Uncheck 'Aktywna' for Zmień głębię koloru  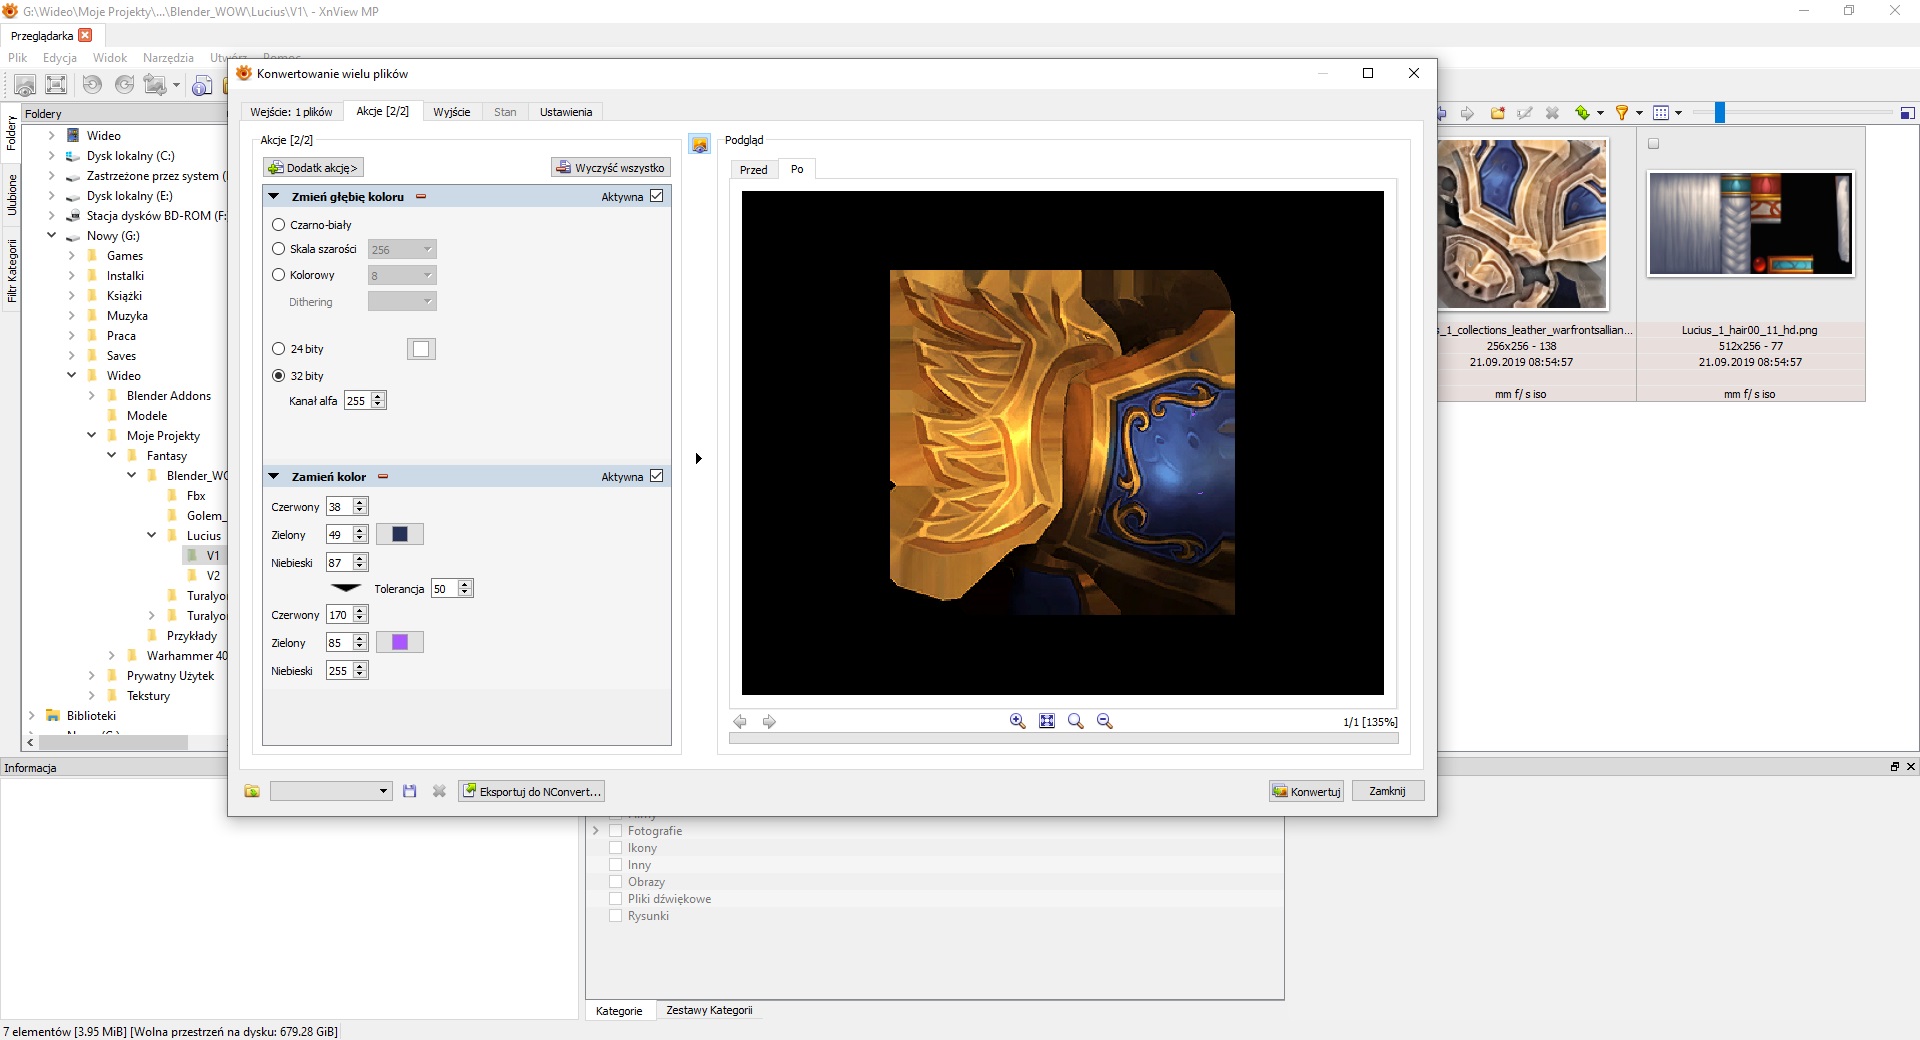[657, 196]
